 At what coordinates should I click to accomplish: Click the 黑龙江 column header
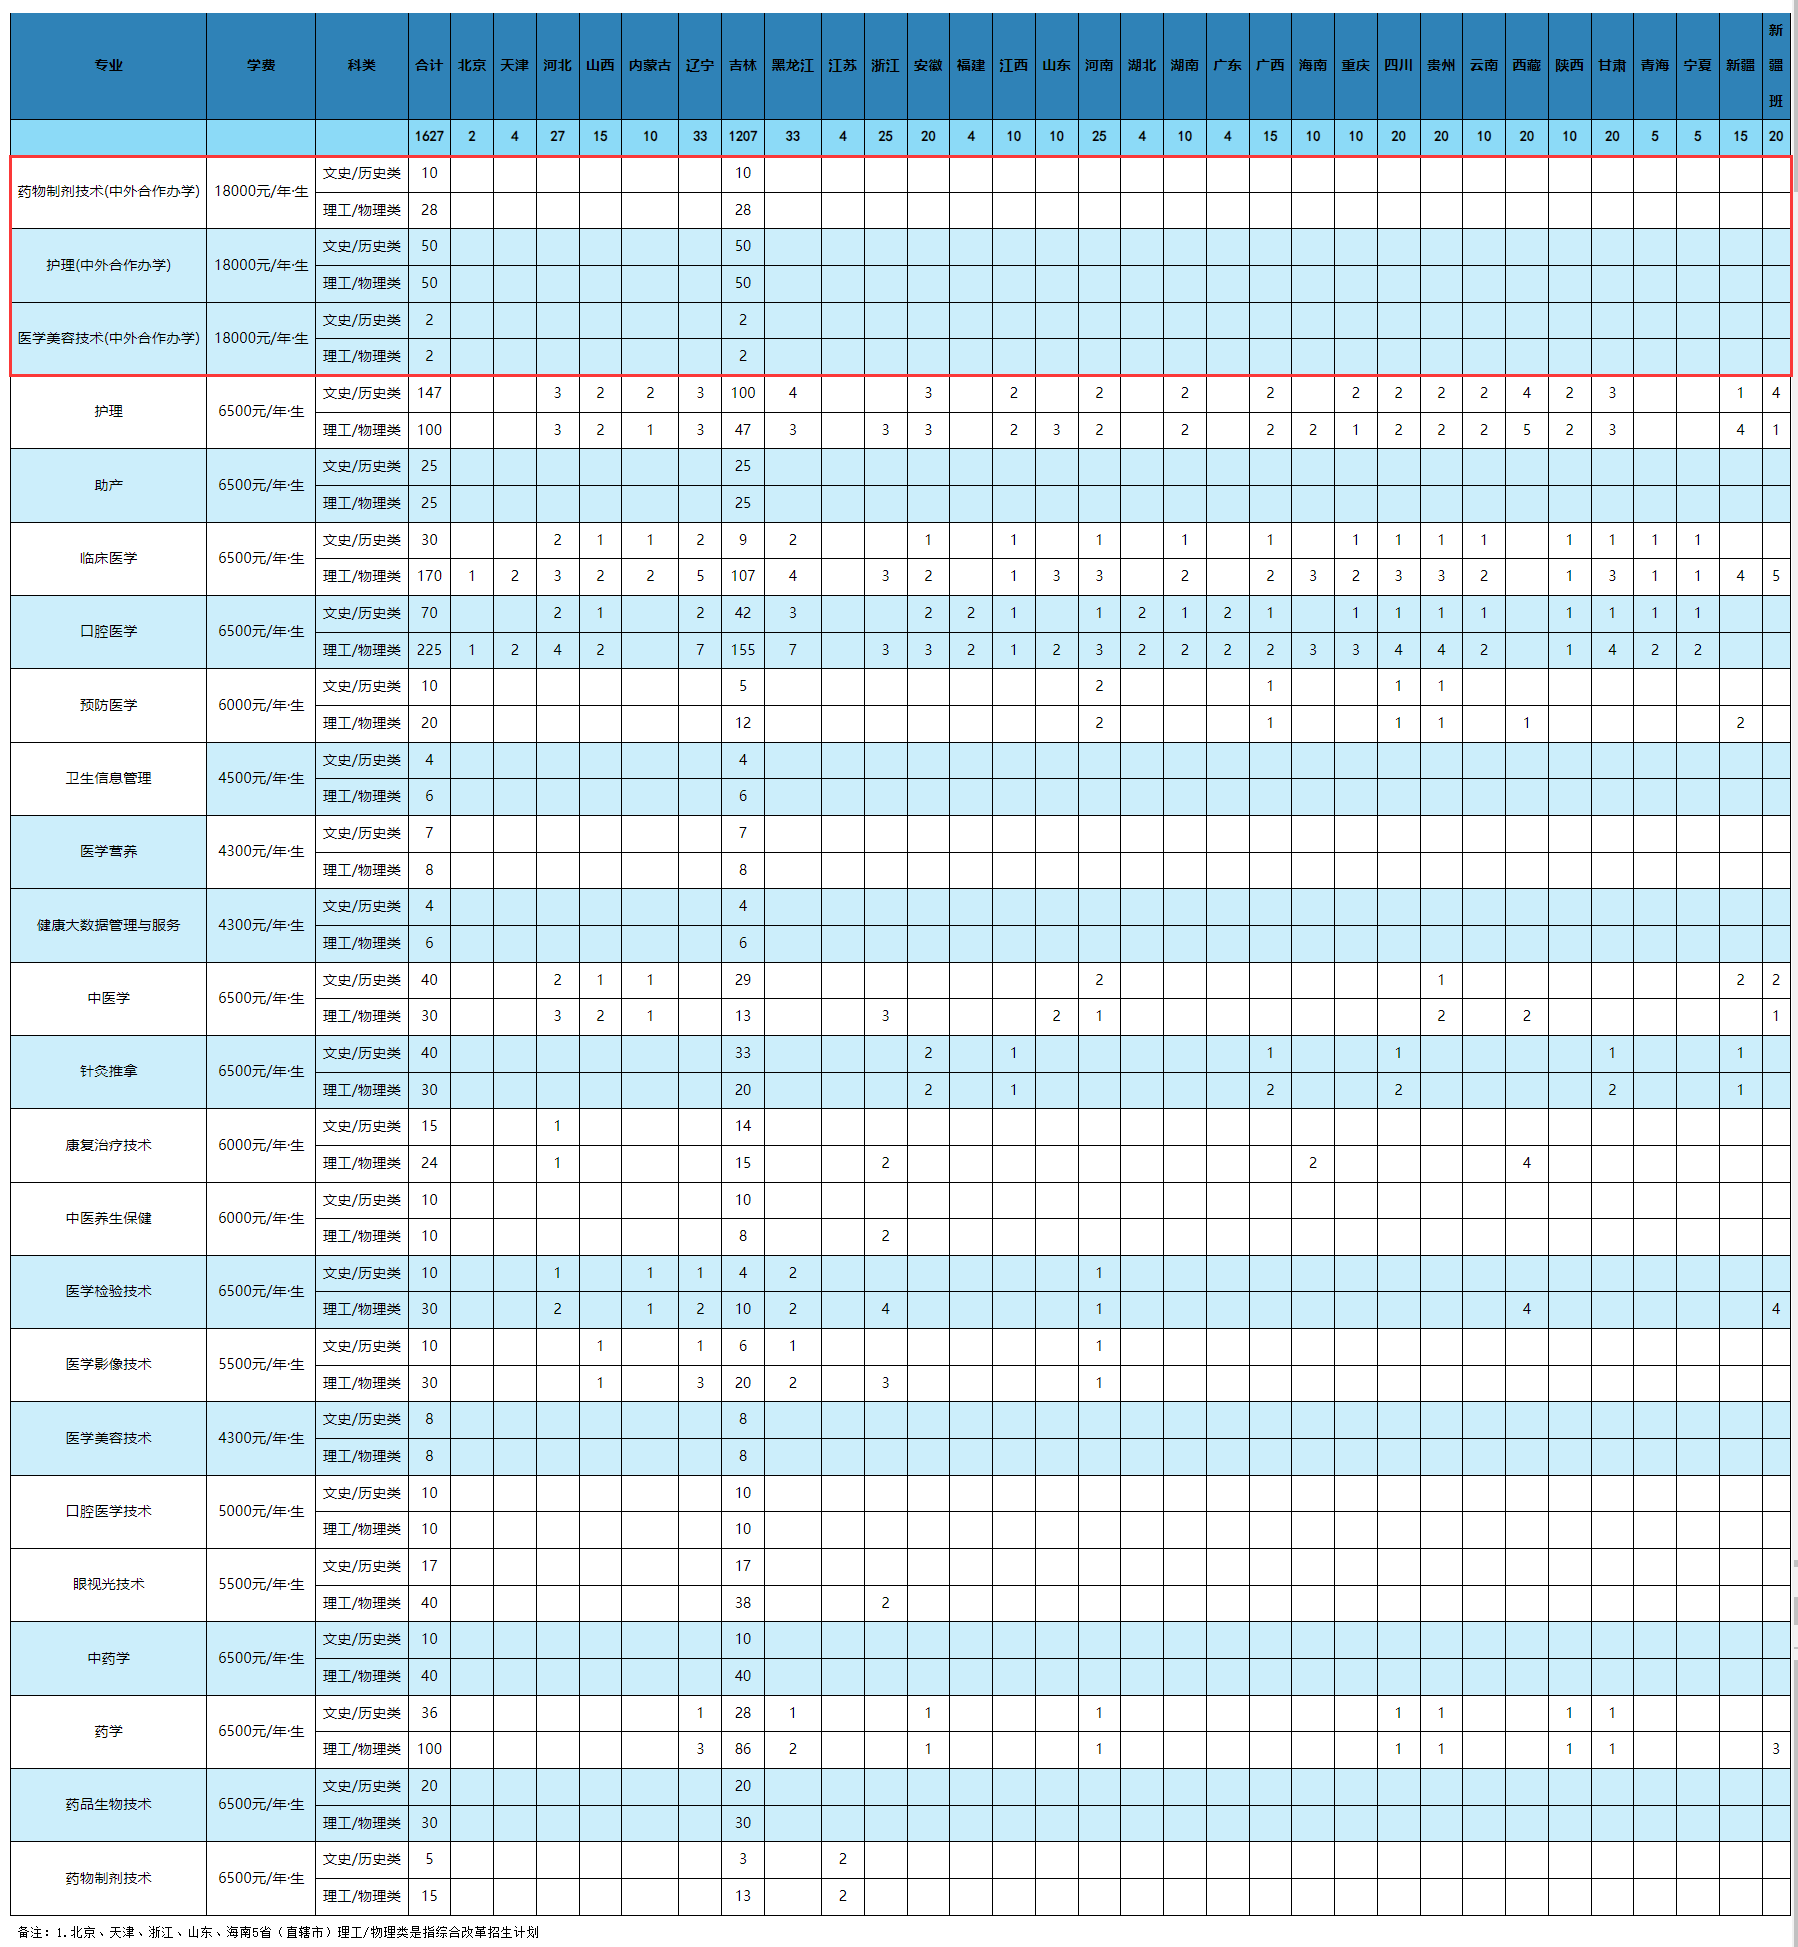(792, 66)
